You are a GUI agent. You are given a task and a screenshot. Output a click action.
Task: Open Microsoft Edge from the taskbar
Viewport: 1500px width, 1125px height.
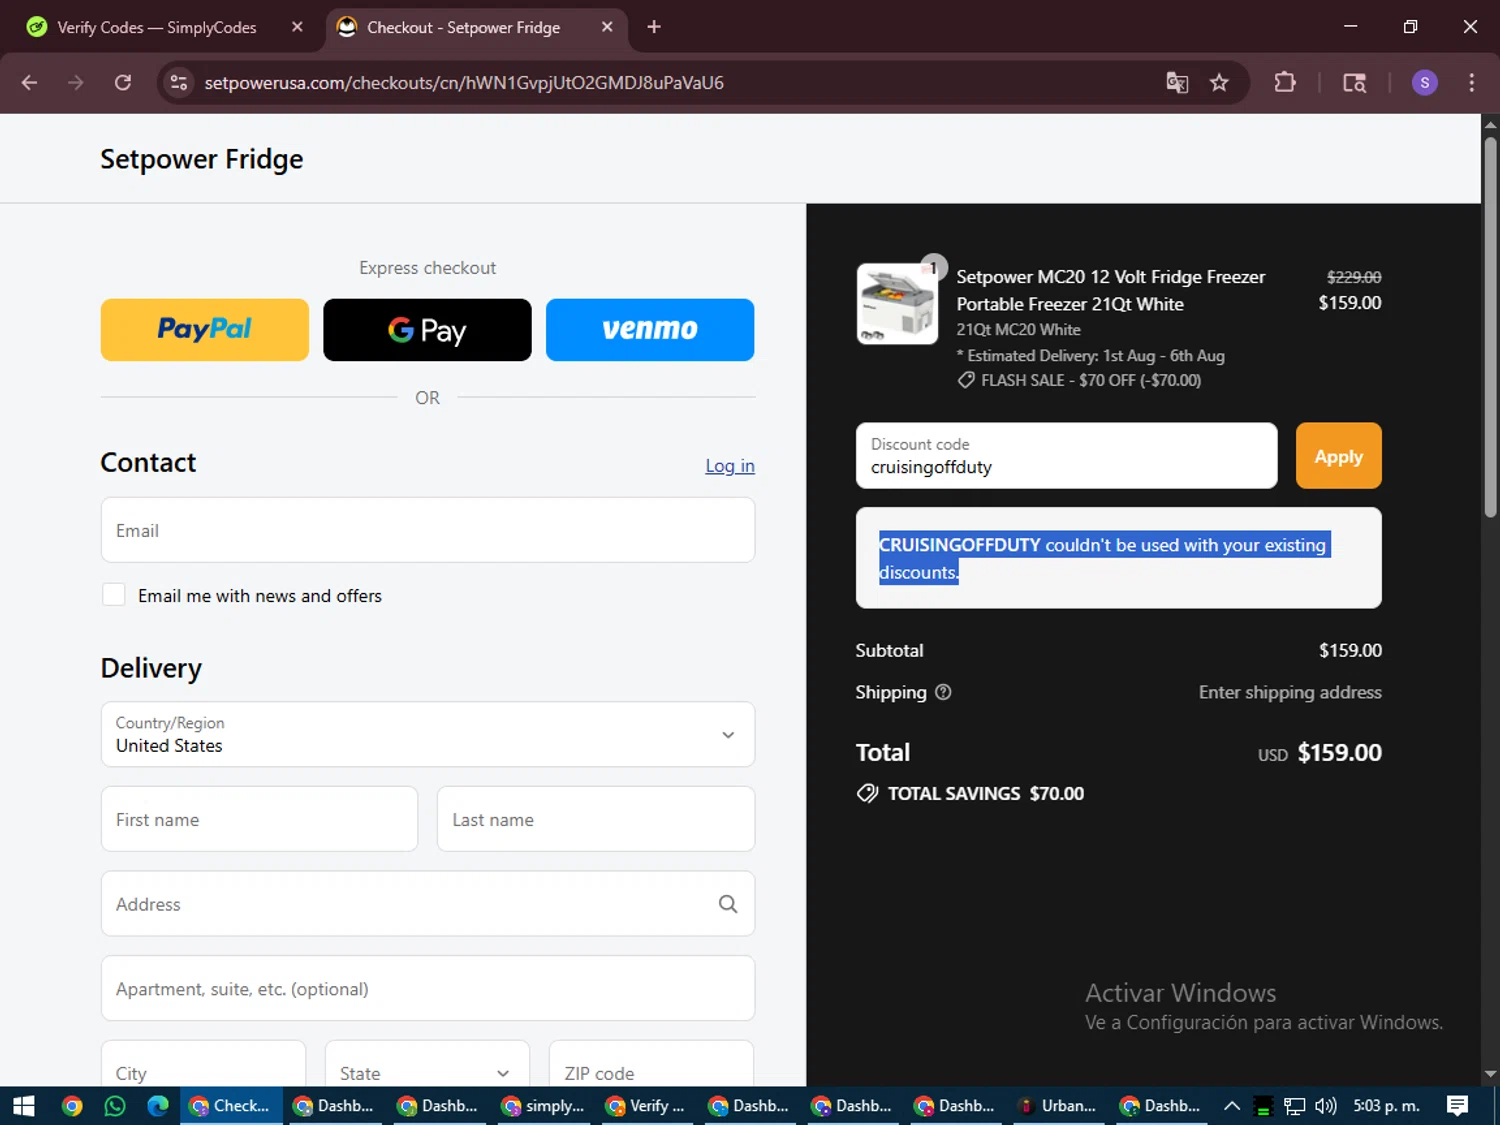coord(158,1106)
